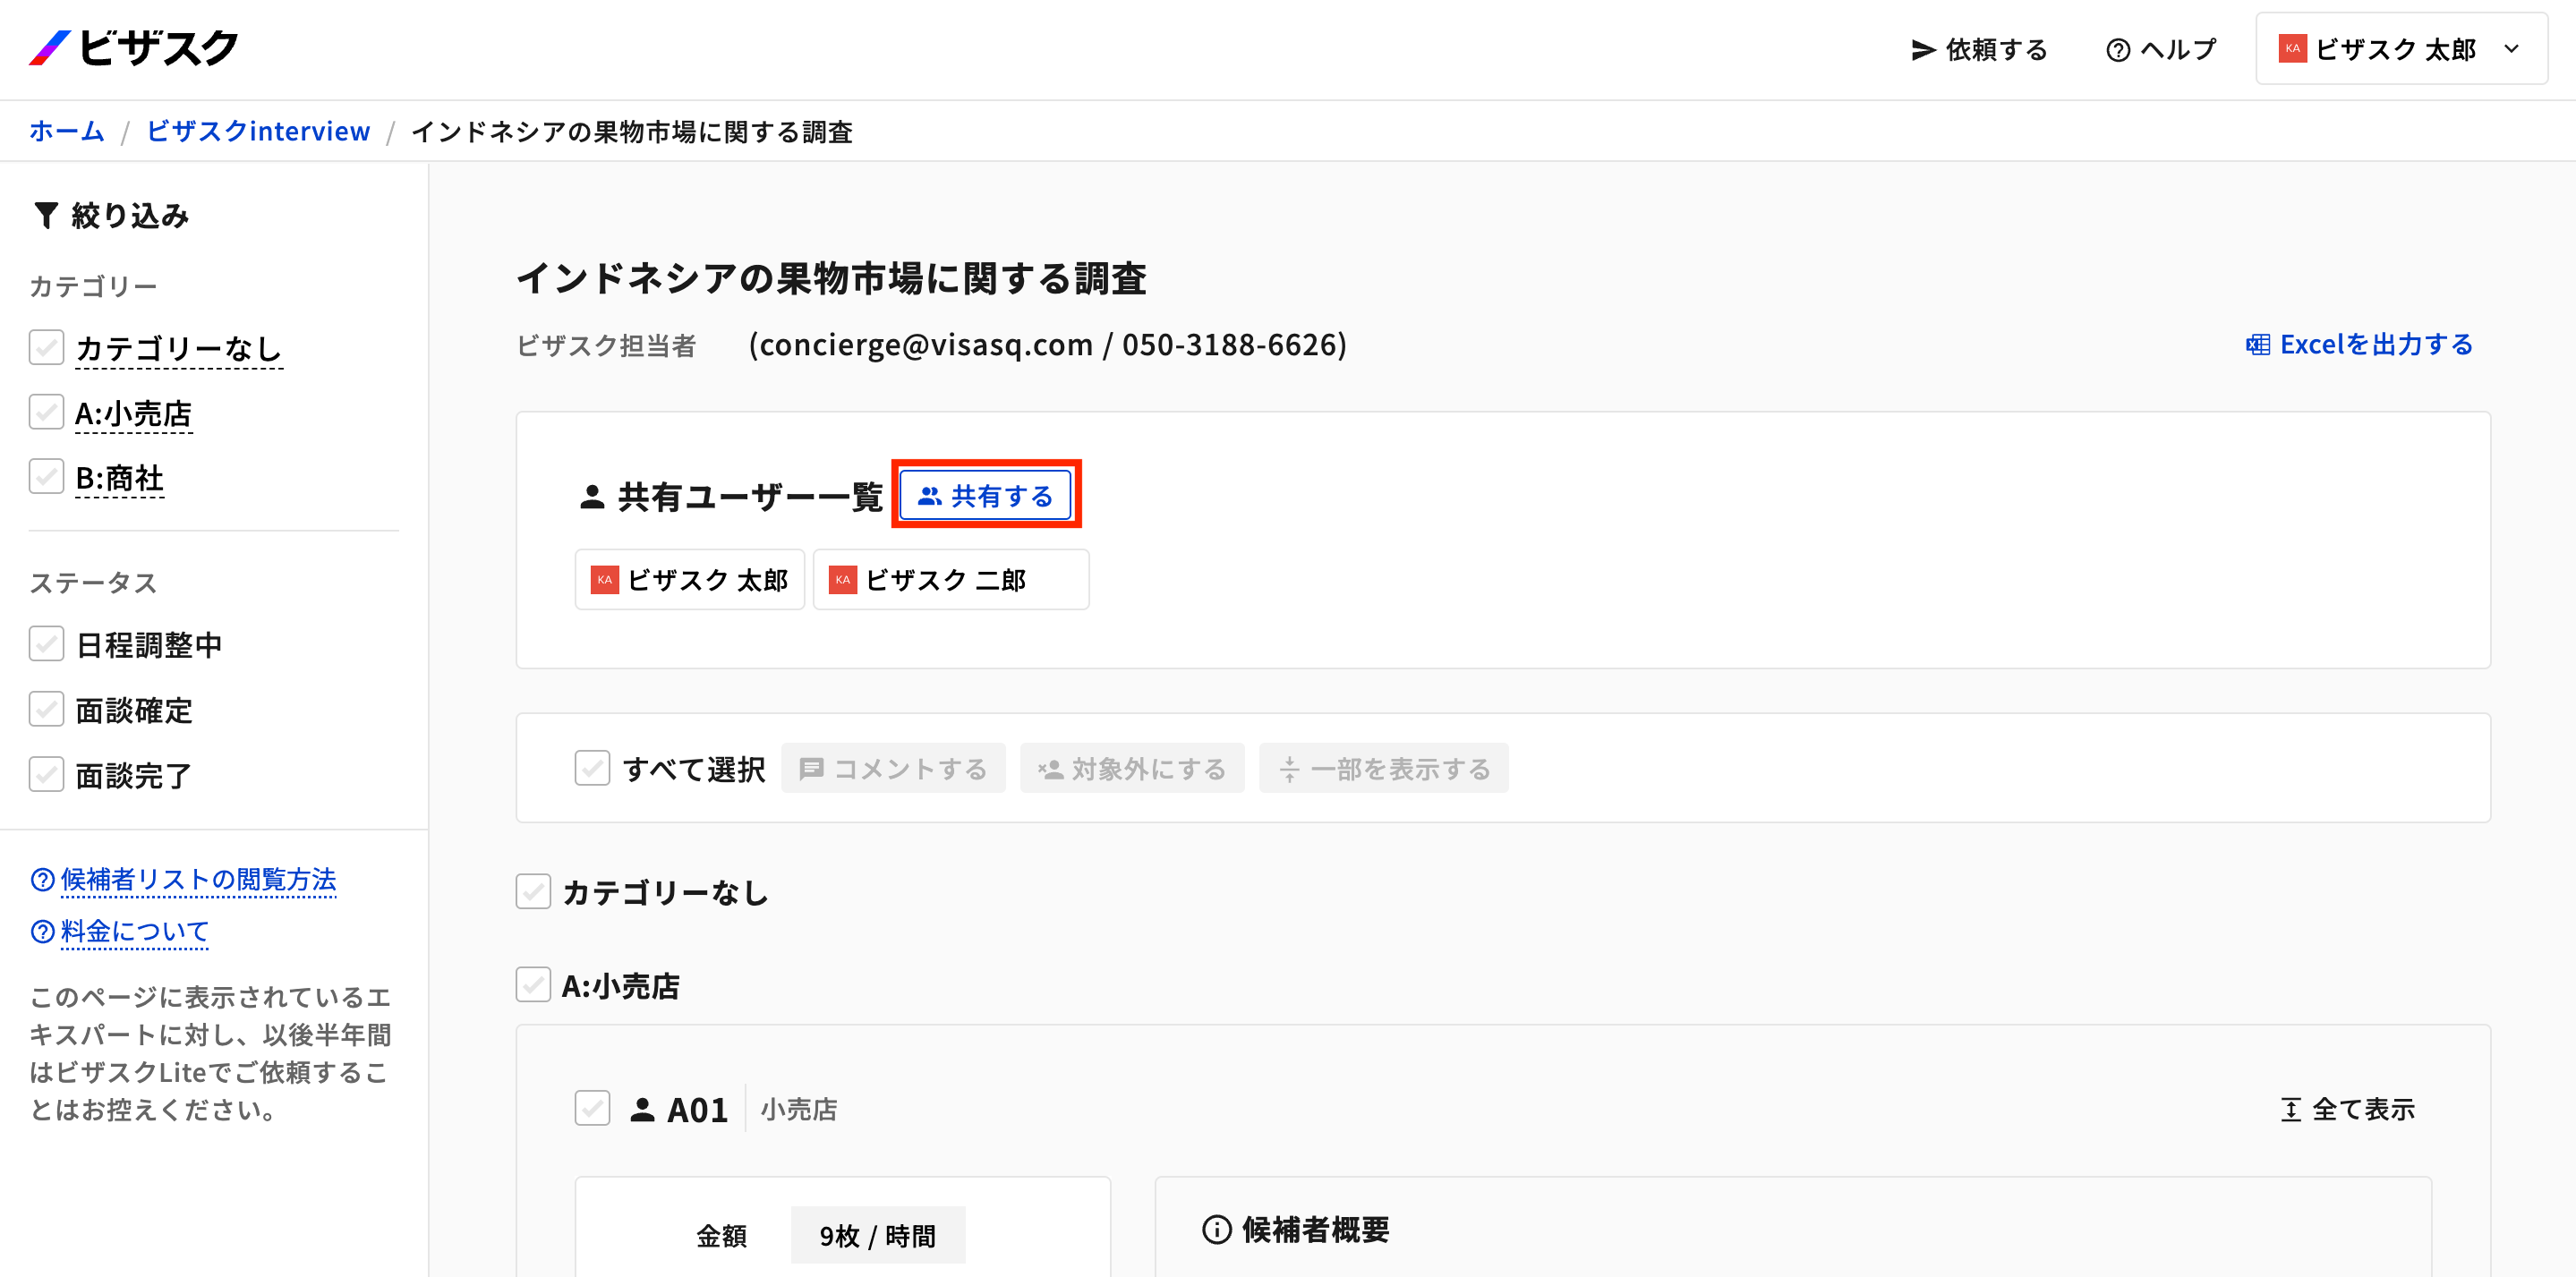Click the ヘルプ question mark icon
Screen dimensions: 2576x1277
2117,50
